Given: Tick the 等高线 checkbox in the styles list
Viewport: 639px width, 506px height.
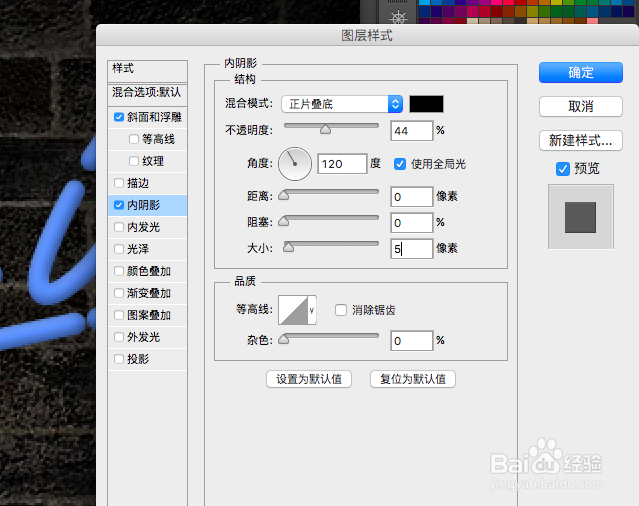Looking at the screenshot, I should point(134,139).
